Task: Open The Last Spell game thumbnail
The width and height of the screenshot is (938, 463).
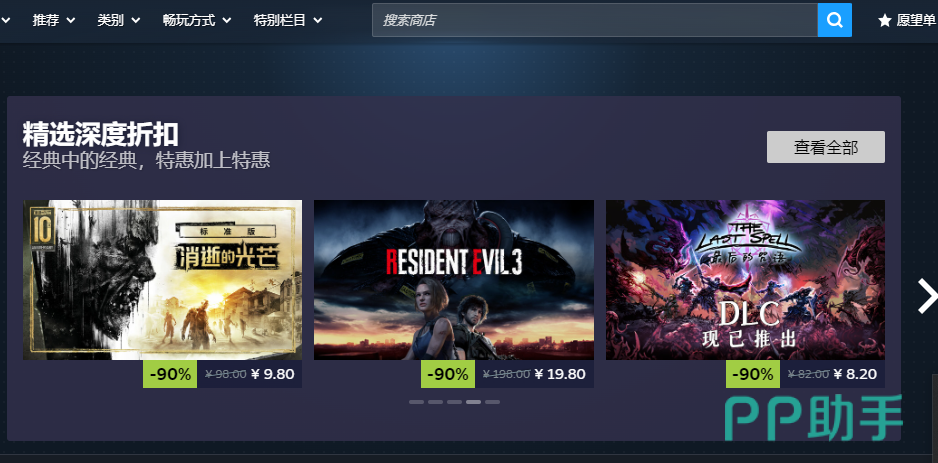Action: [745, 279]
